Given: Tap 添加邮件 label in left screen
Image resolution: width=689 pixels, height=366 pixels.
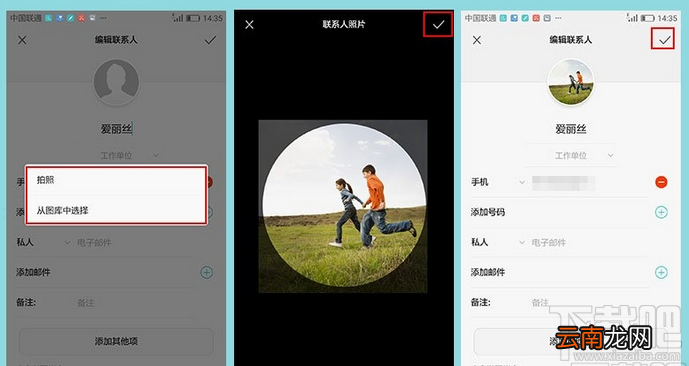Looking at the screenshot, I should (x=33, y=272).
